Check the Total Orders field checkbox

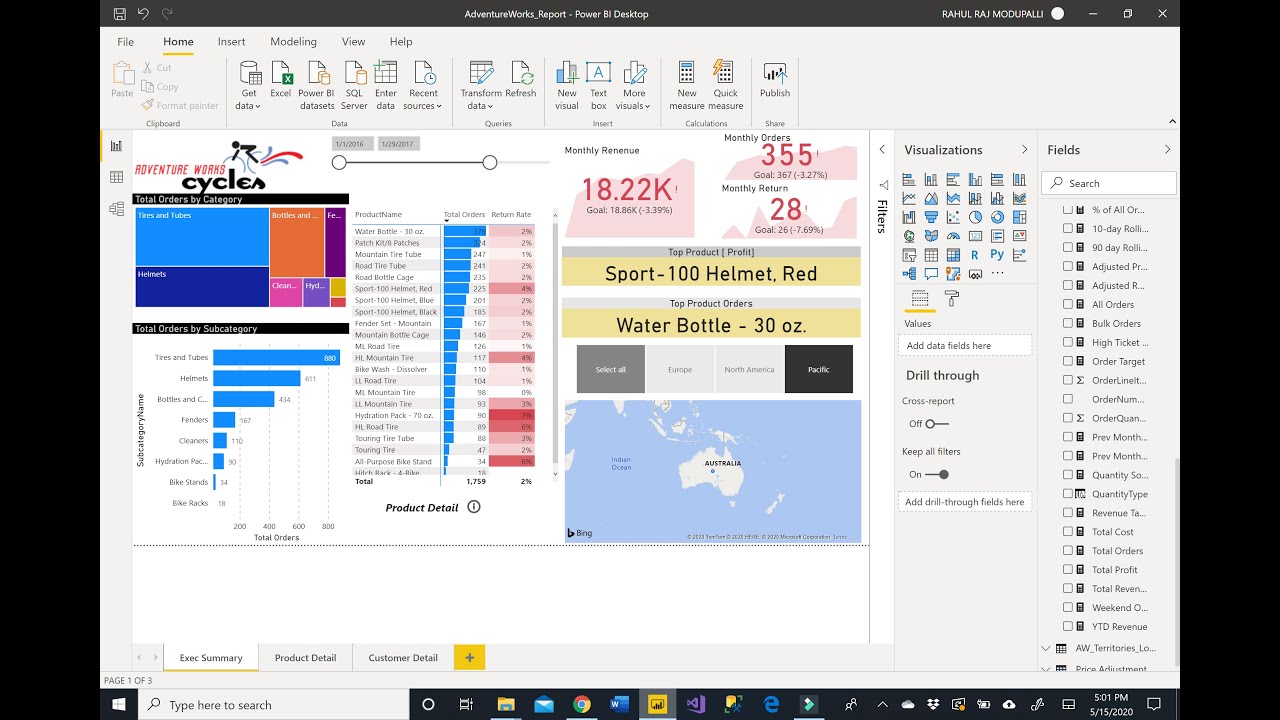pyautogui.click(x=1068, y=551)
